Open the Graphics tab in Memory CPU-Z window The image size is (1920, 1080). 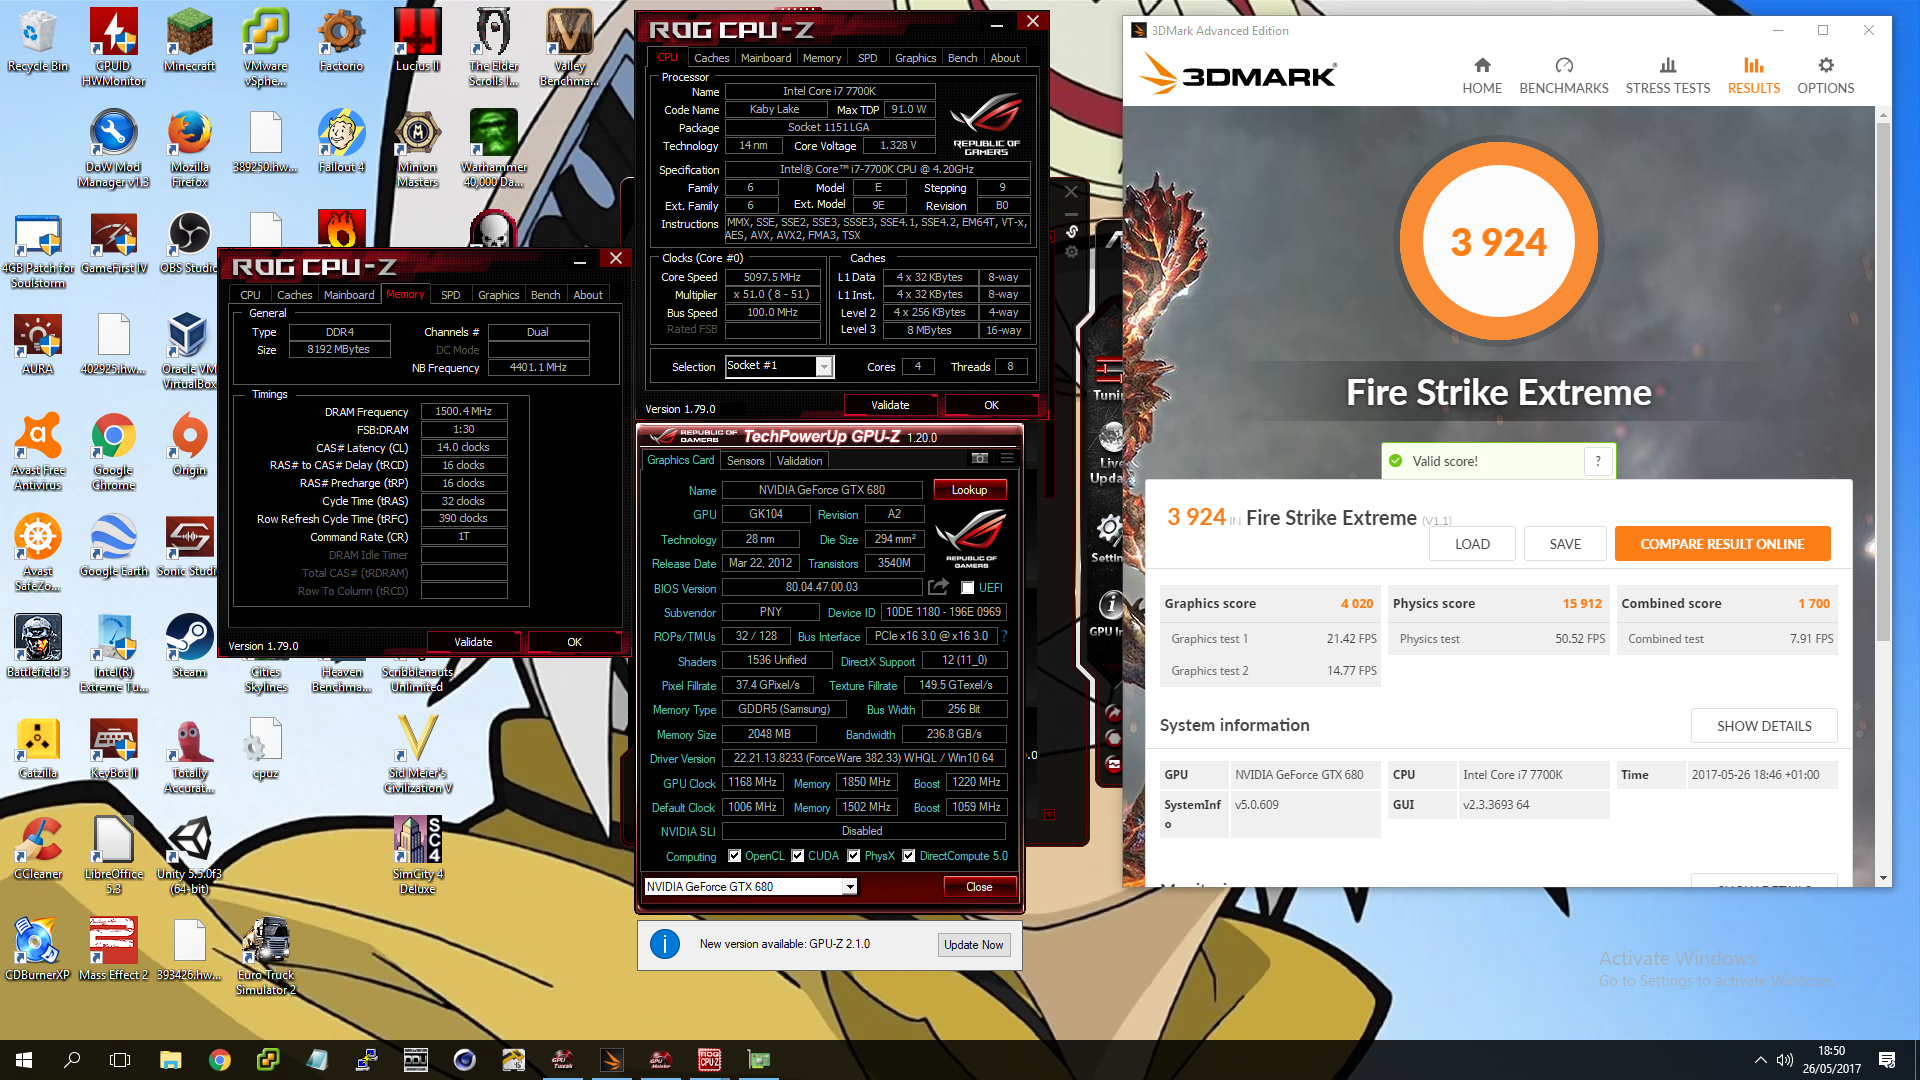coord(499,295)
